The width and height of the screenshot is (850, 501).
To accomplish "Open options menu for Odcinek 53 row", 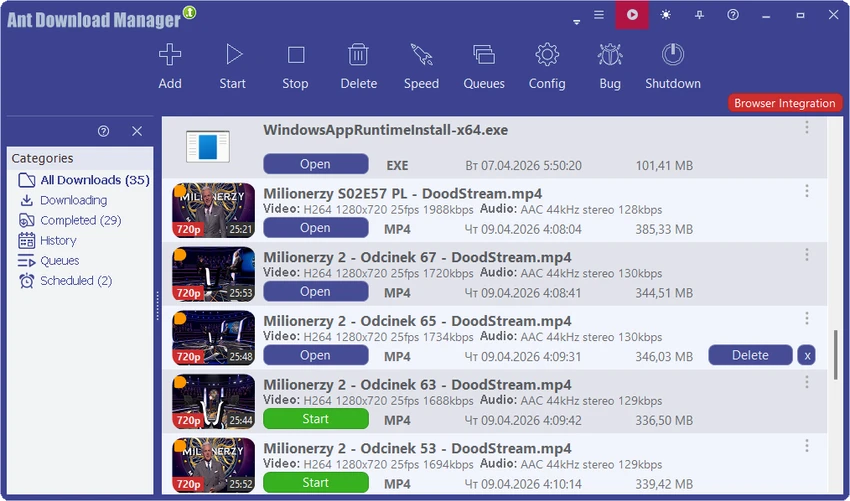I will [807, 446].
